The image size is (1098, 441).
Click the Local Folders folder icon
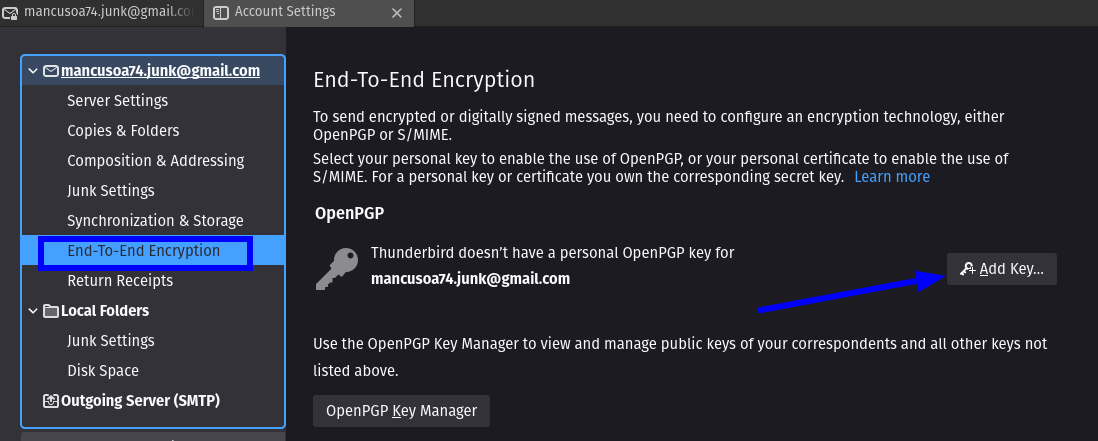click(50, 311)
